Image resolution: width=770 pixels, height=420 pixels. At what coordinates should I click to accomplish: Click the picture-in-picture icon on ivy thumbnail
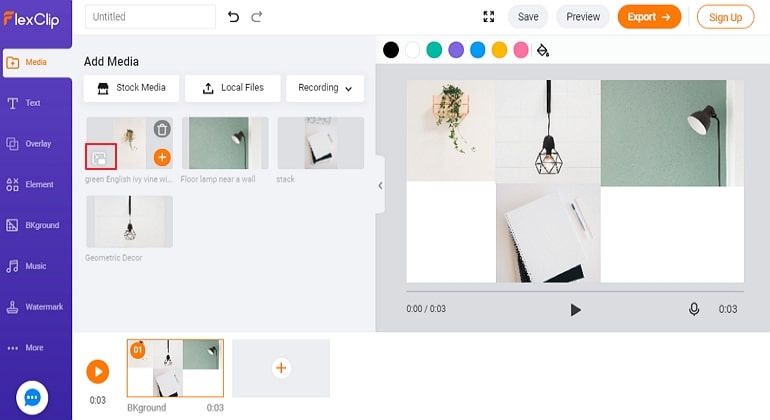click(100, 157)
